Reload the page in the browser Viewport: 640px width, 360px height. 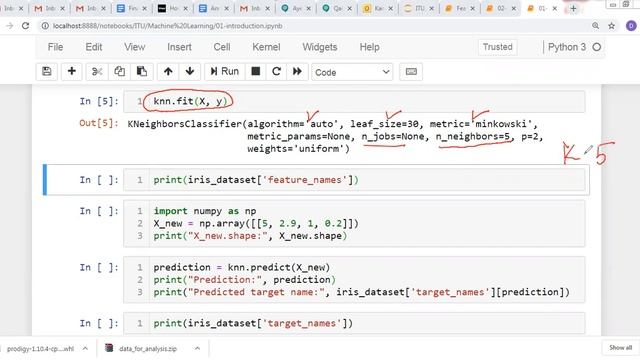tap(26, 26)
